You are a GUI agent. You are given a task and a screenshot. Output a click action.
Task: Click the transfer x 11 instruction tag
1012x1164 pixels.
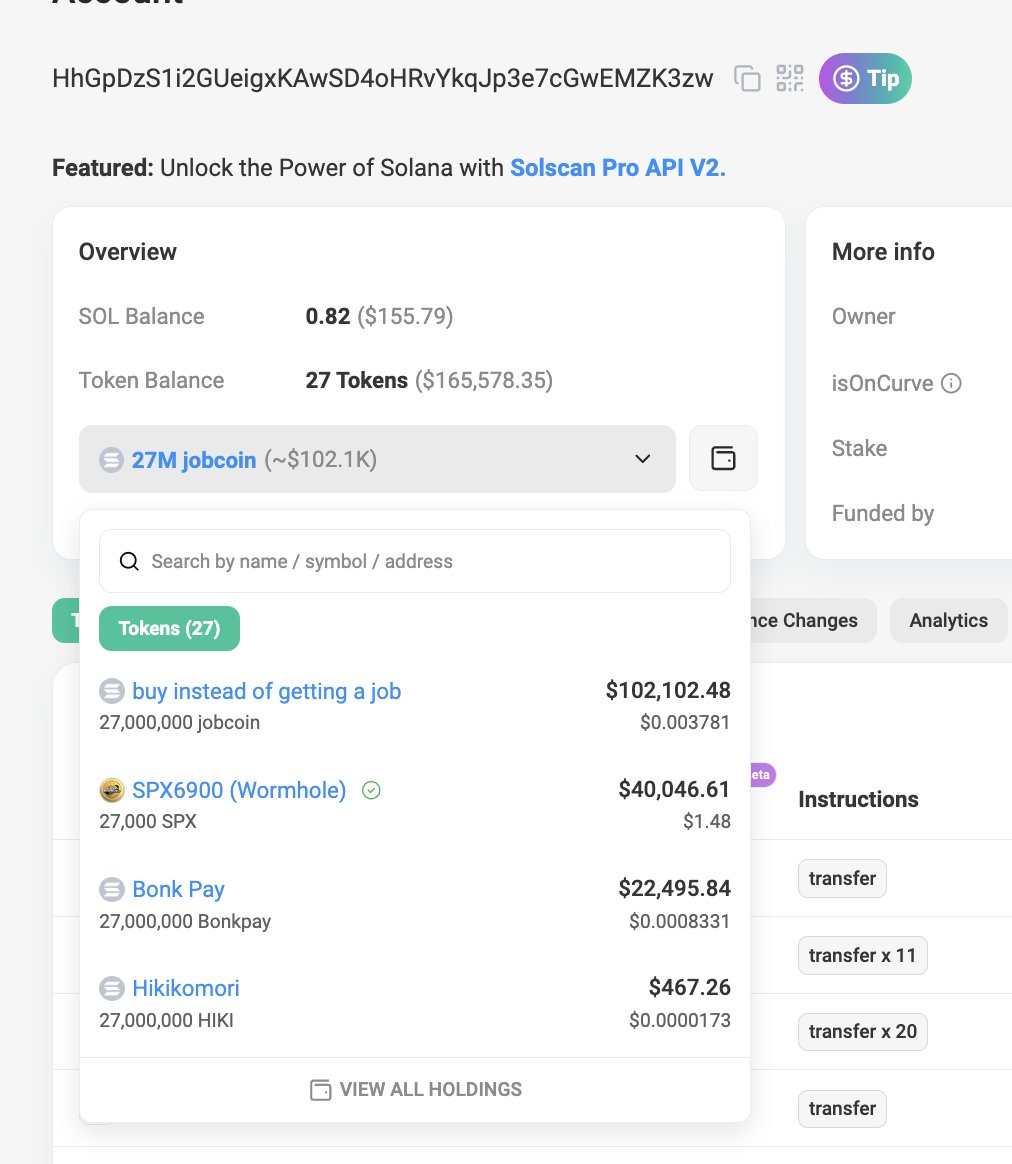862,955
